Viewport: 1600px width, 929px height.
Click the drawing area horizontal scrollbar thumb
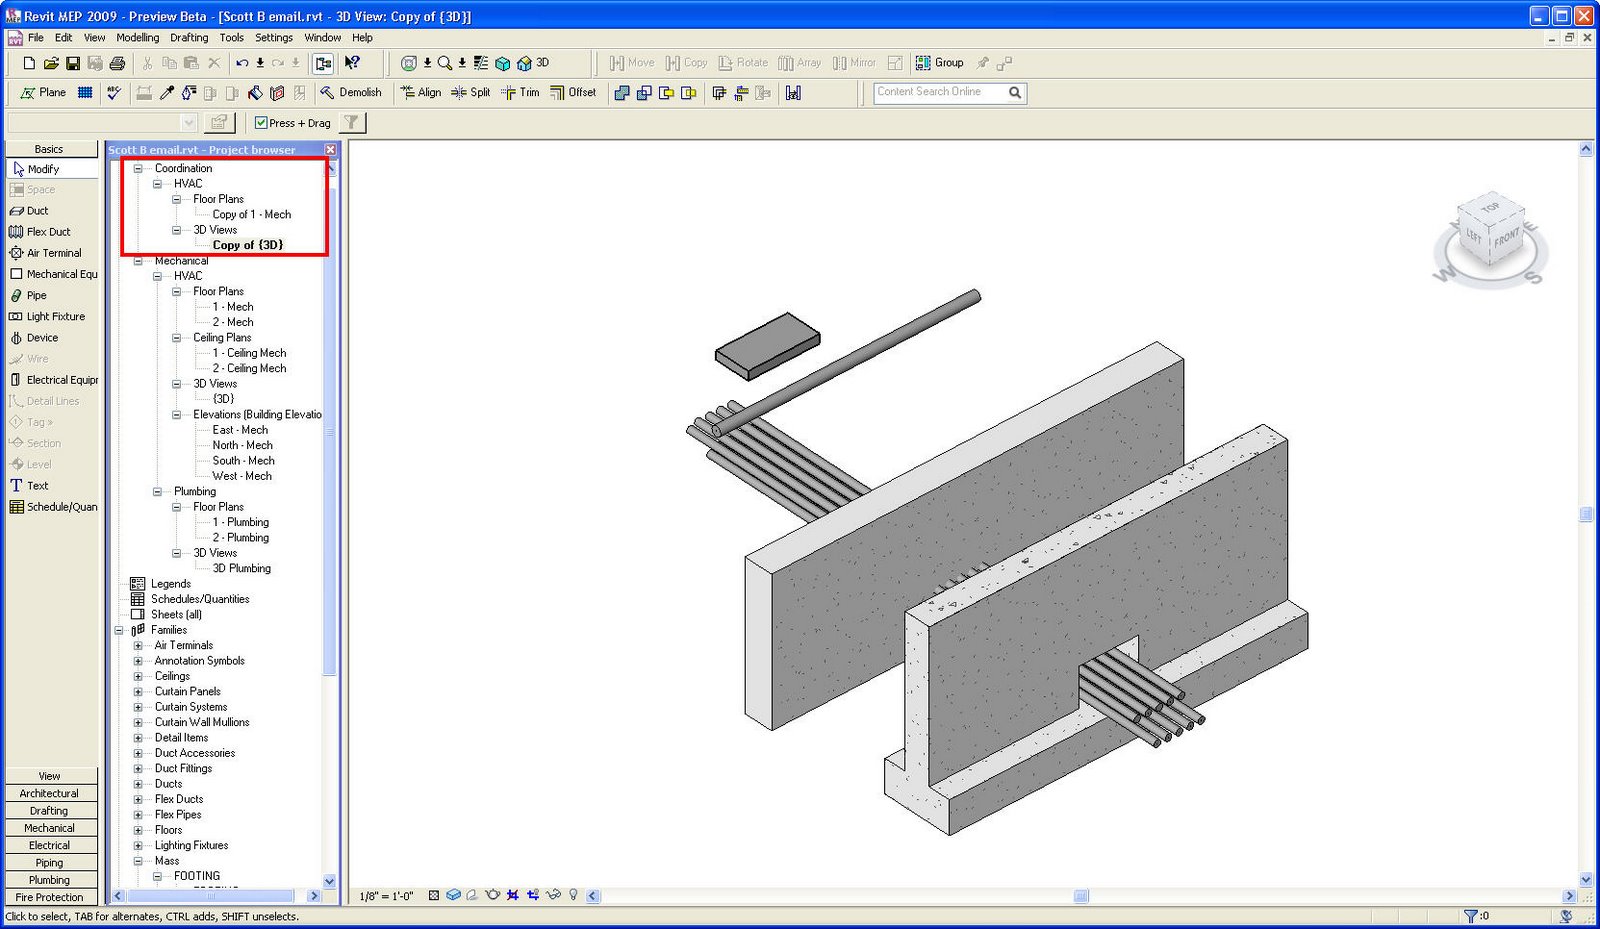1081,896
